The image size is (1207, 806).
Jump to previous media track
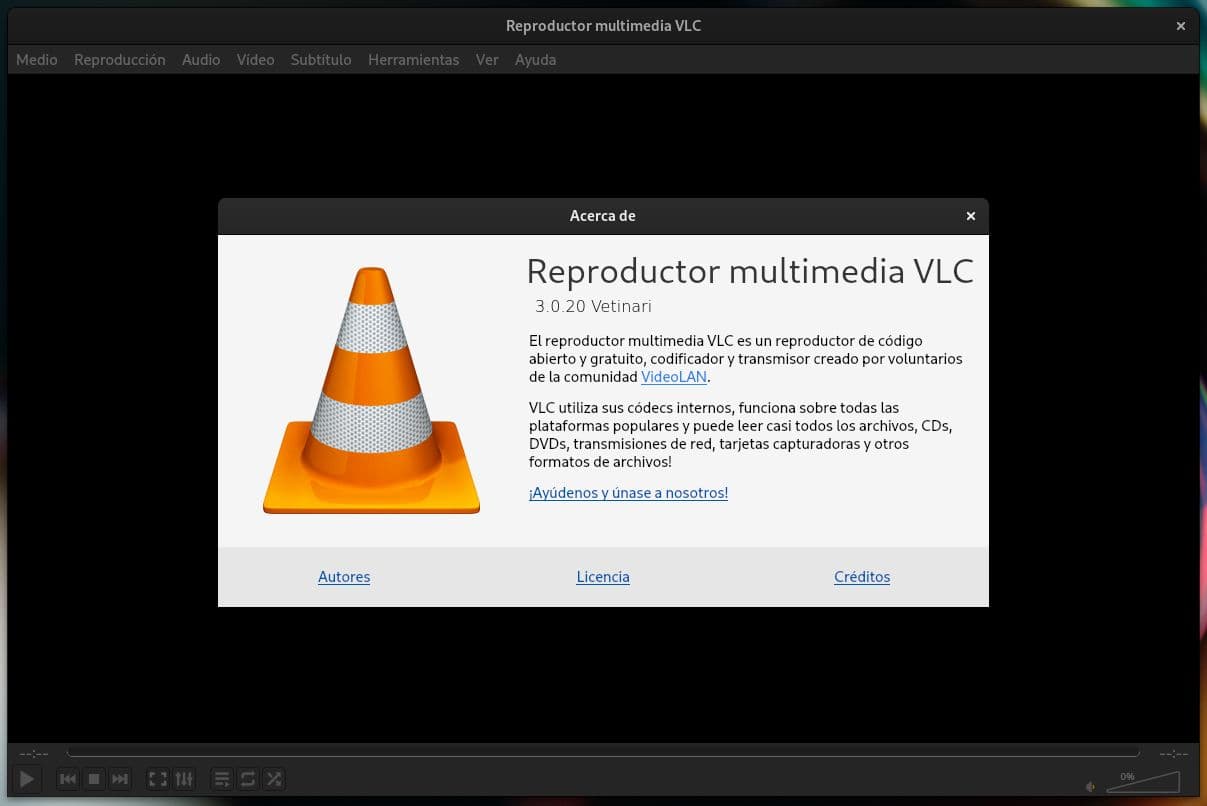coord(68,778)
